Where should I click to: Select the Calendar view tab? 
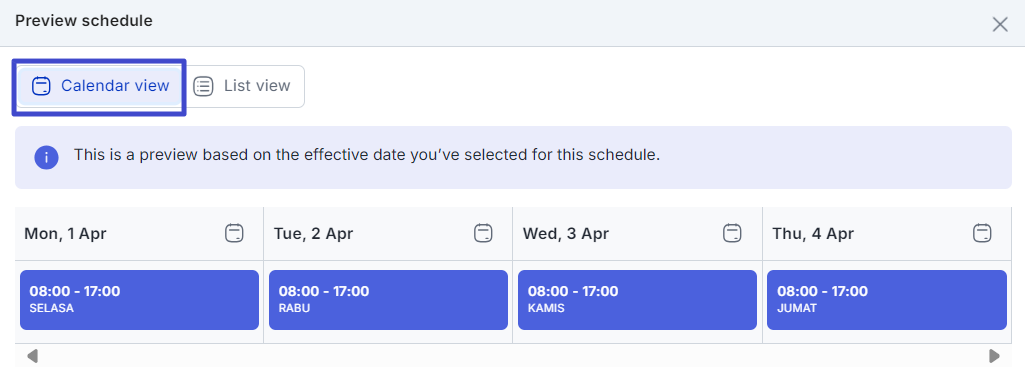coord(100,86)
